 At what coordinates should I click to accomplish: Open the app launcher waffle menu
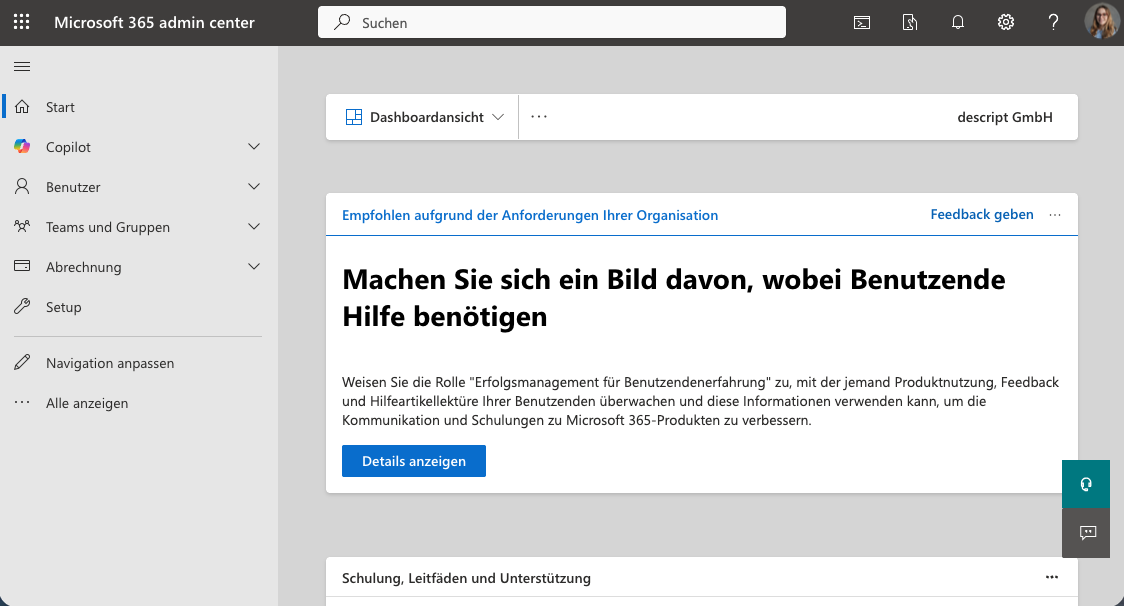pos(21,21)
